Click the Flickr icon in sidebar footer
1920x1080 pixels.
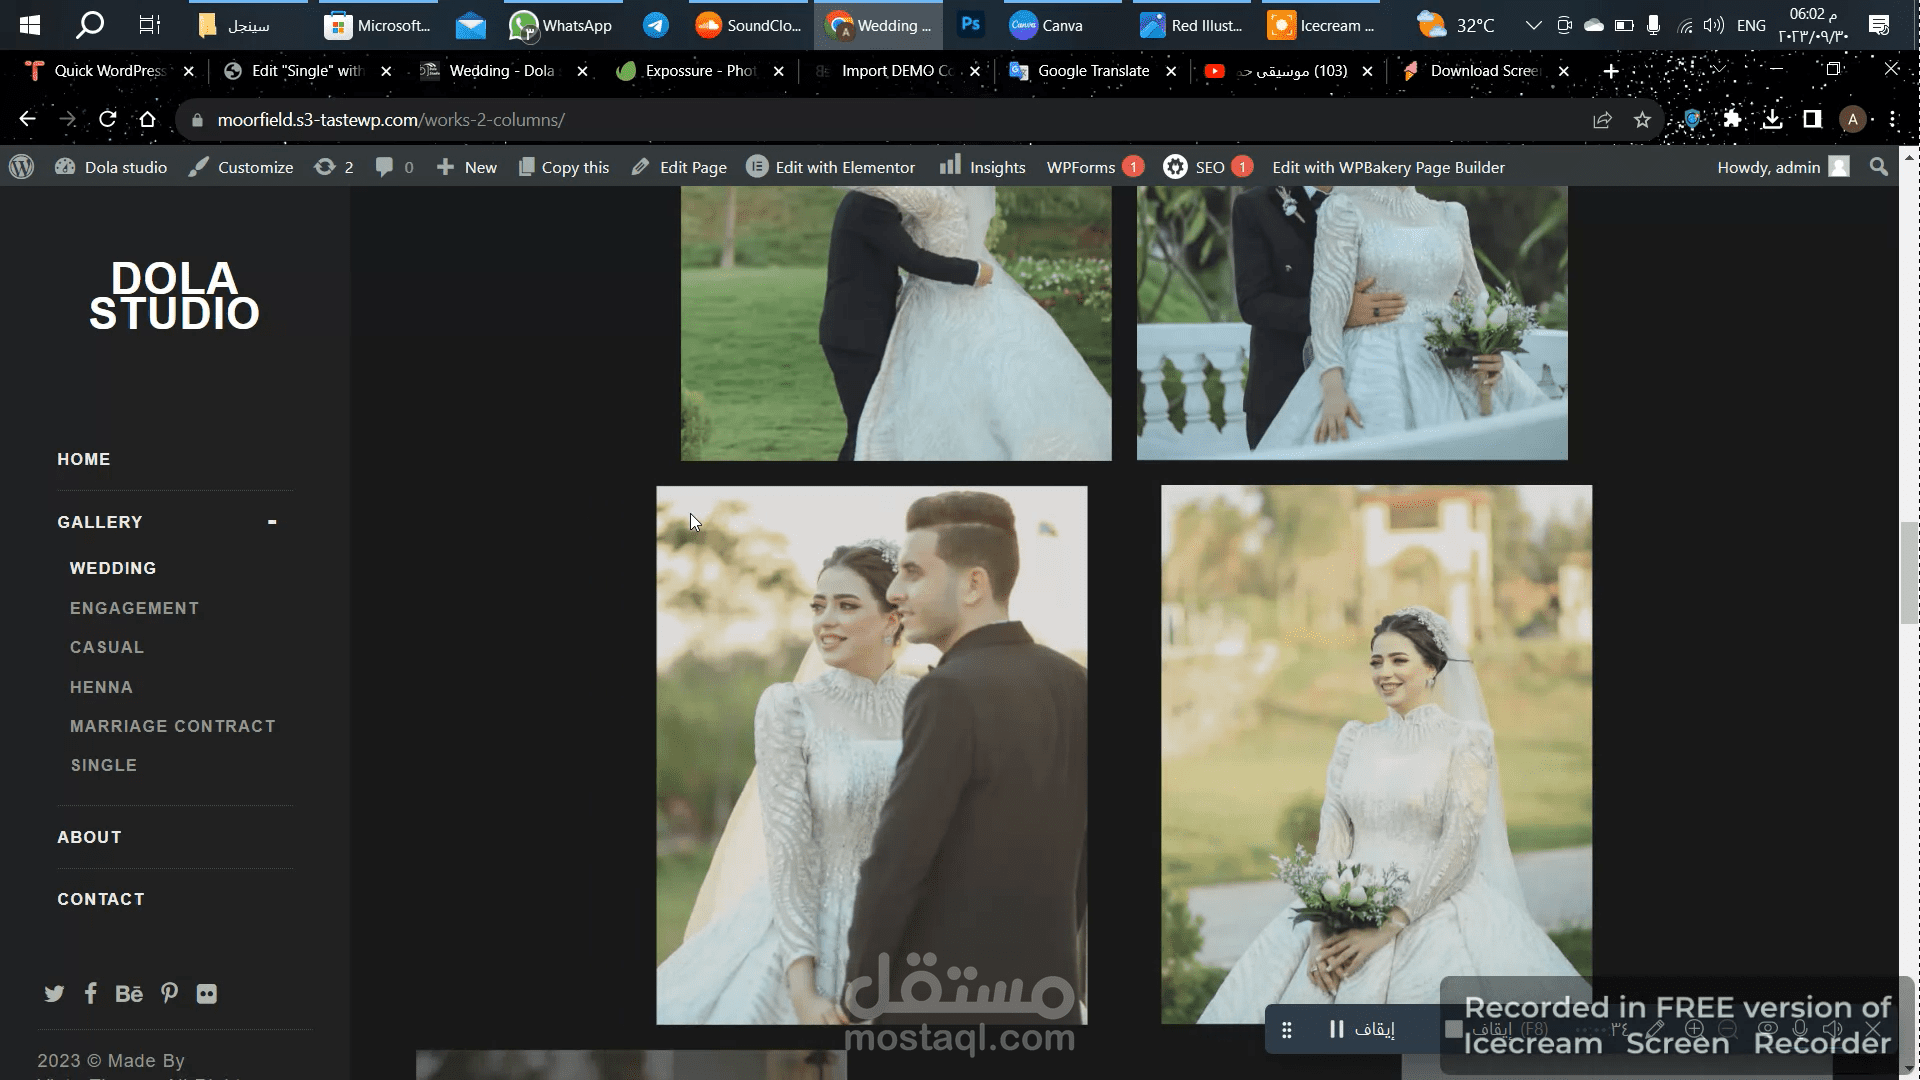coord(207,994)
